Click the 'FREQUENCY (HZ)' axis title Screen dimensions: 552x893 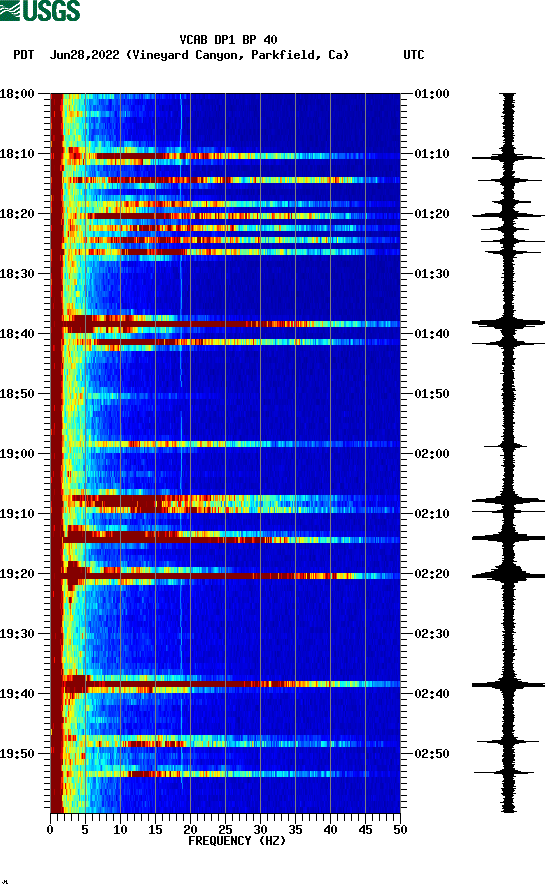click(237, 841)
